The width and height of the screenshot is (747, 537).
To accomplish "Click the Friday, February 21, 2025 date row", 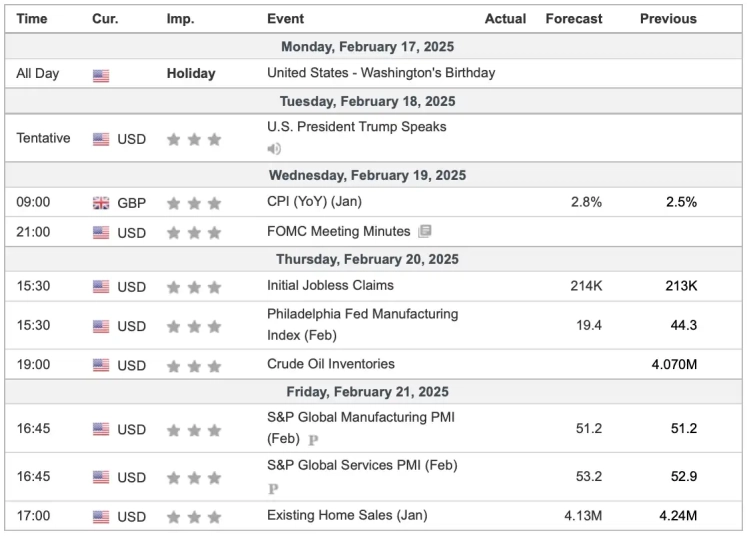I will (x=367, y=392).
